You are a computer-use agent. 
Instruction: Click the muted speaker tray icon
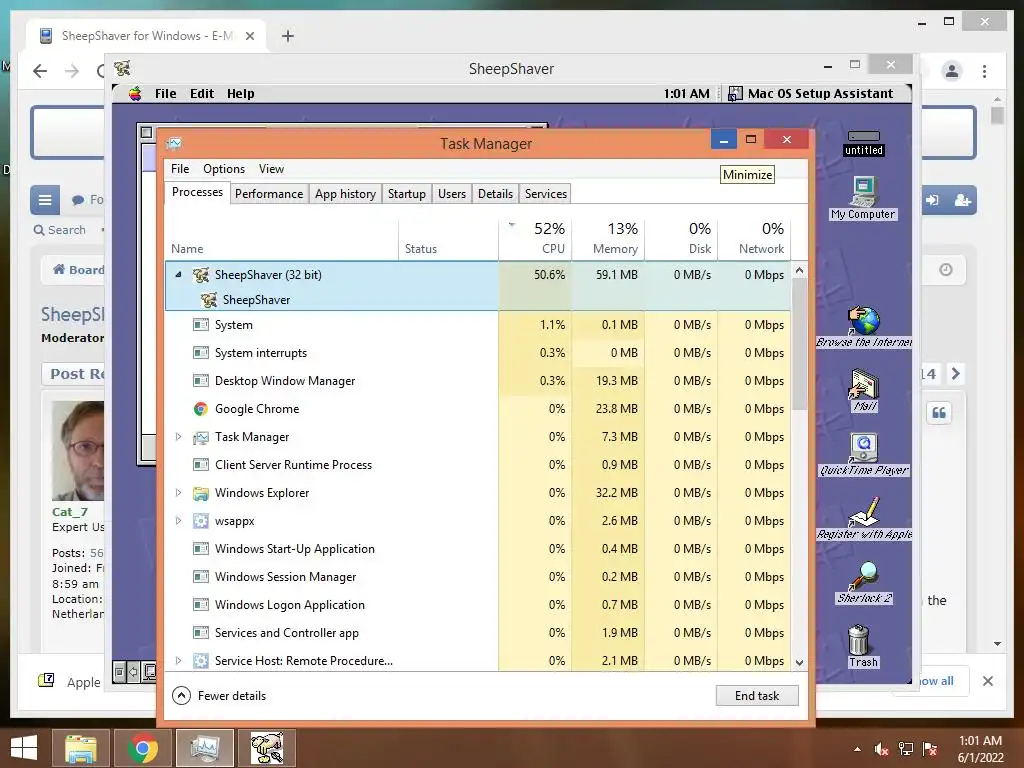click(881, 749)
